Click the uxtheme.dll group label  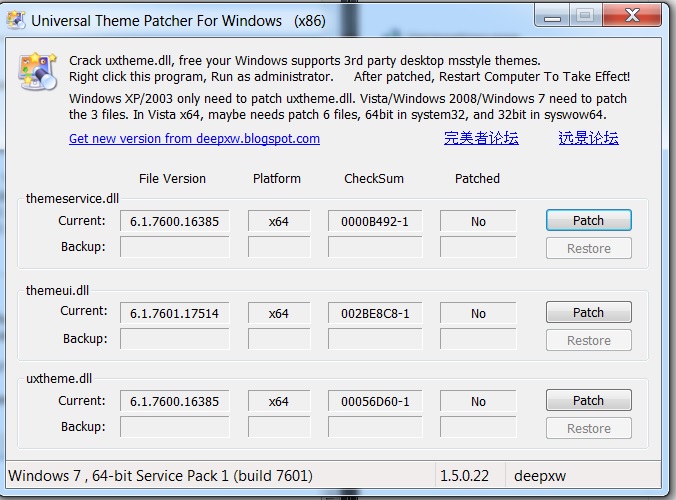[x=59, y=378]
